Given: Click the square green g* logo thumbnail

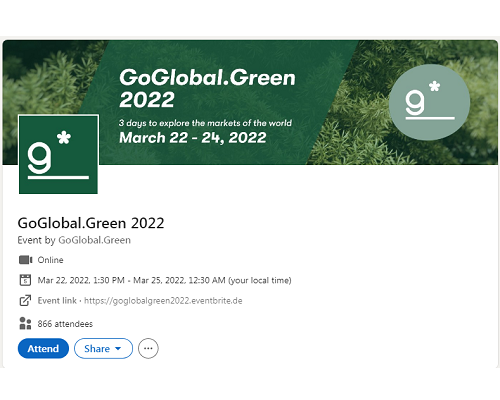Looking at the screenshot, I should pyautogui.click(x=58, y=154).
